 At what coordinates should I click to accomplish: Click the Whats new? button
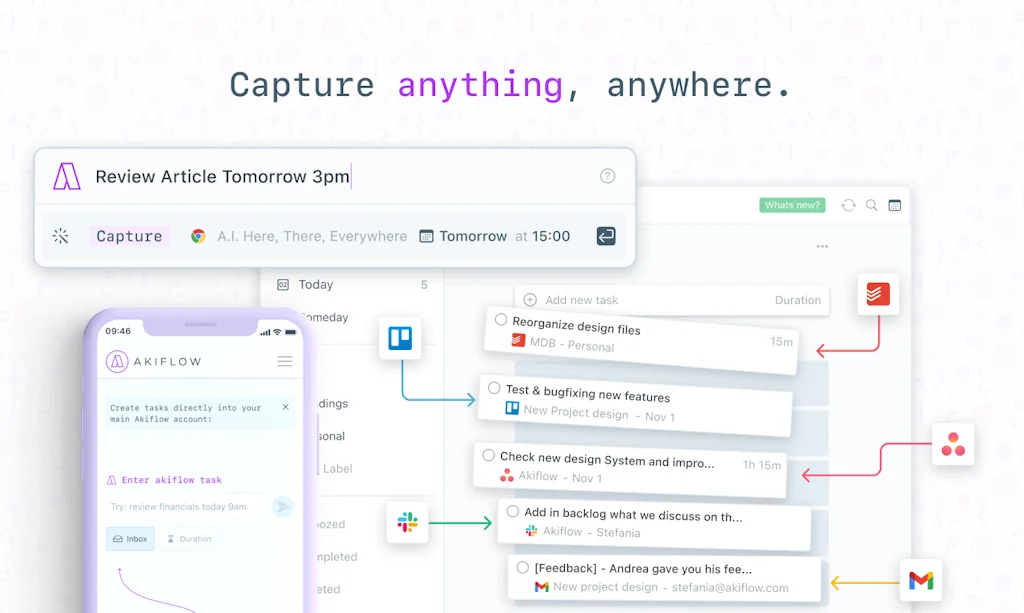click(792, 205)
